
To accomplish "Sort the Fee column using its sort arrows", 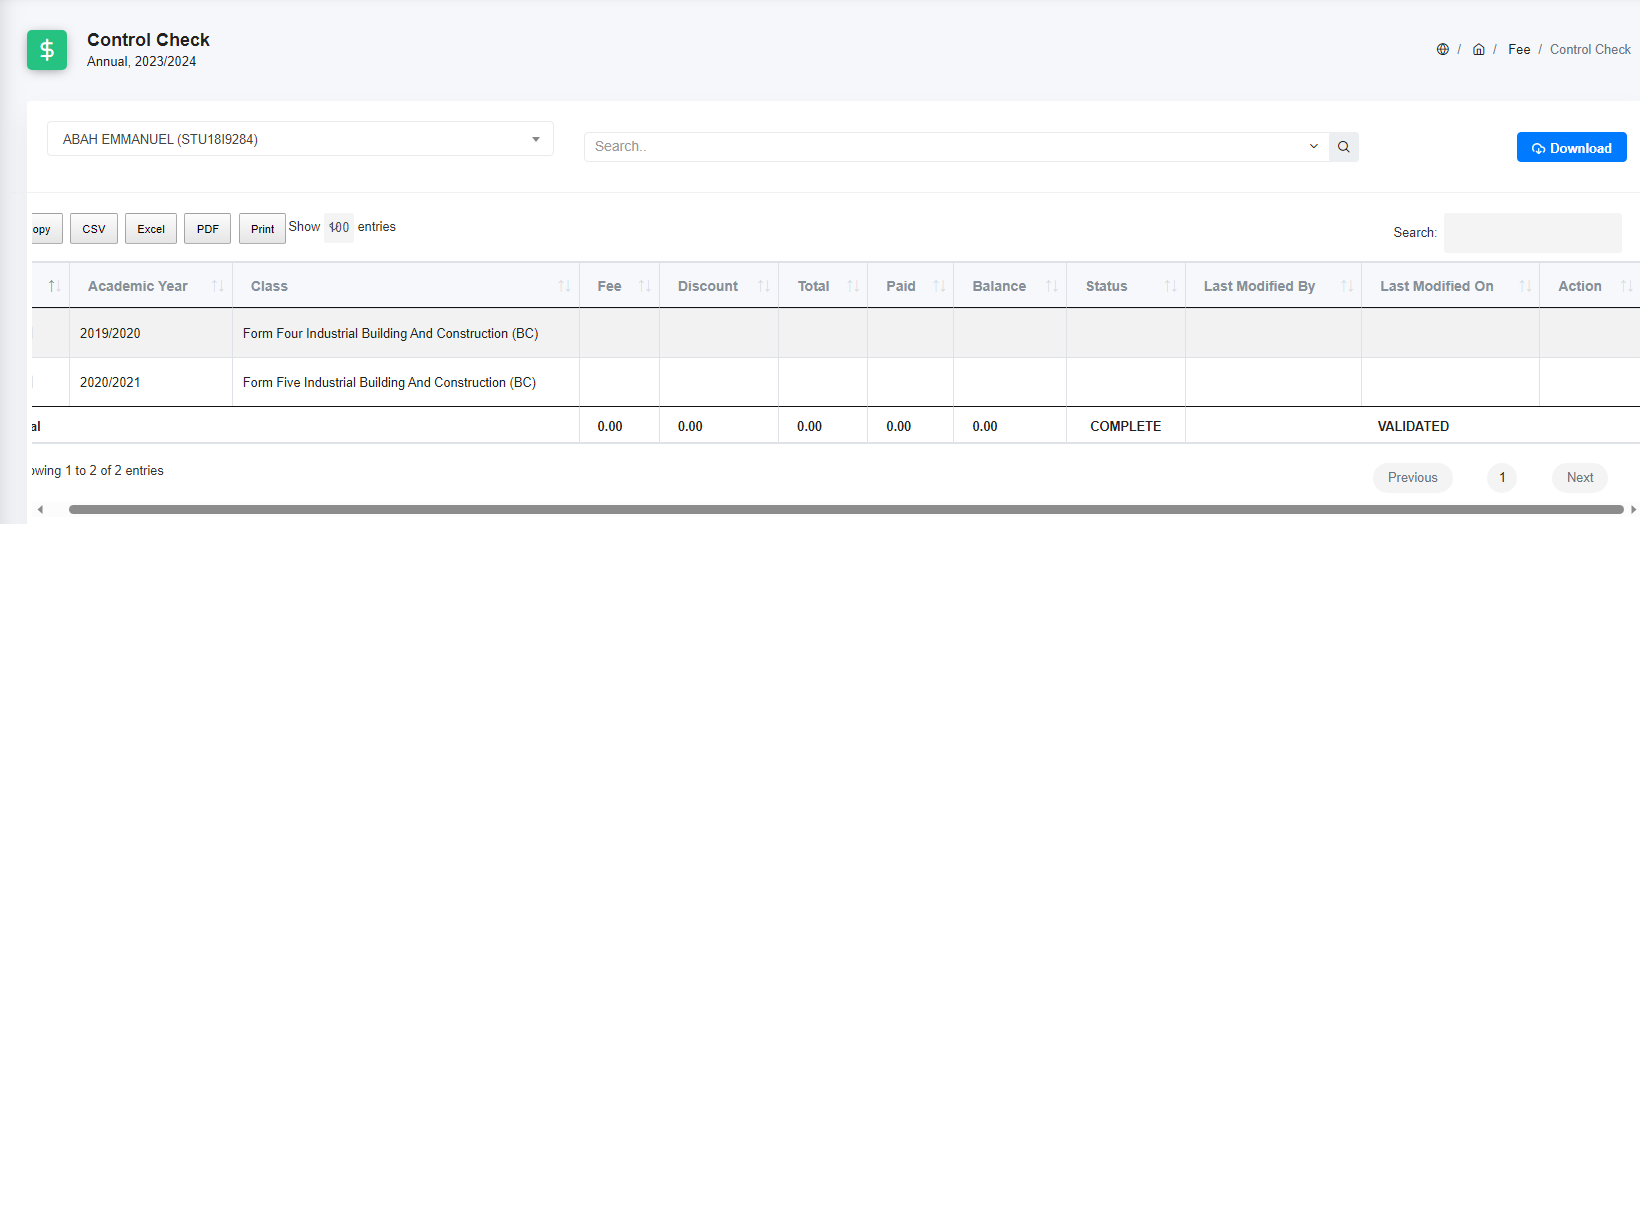I will point(644,285).
